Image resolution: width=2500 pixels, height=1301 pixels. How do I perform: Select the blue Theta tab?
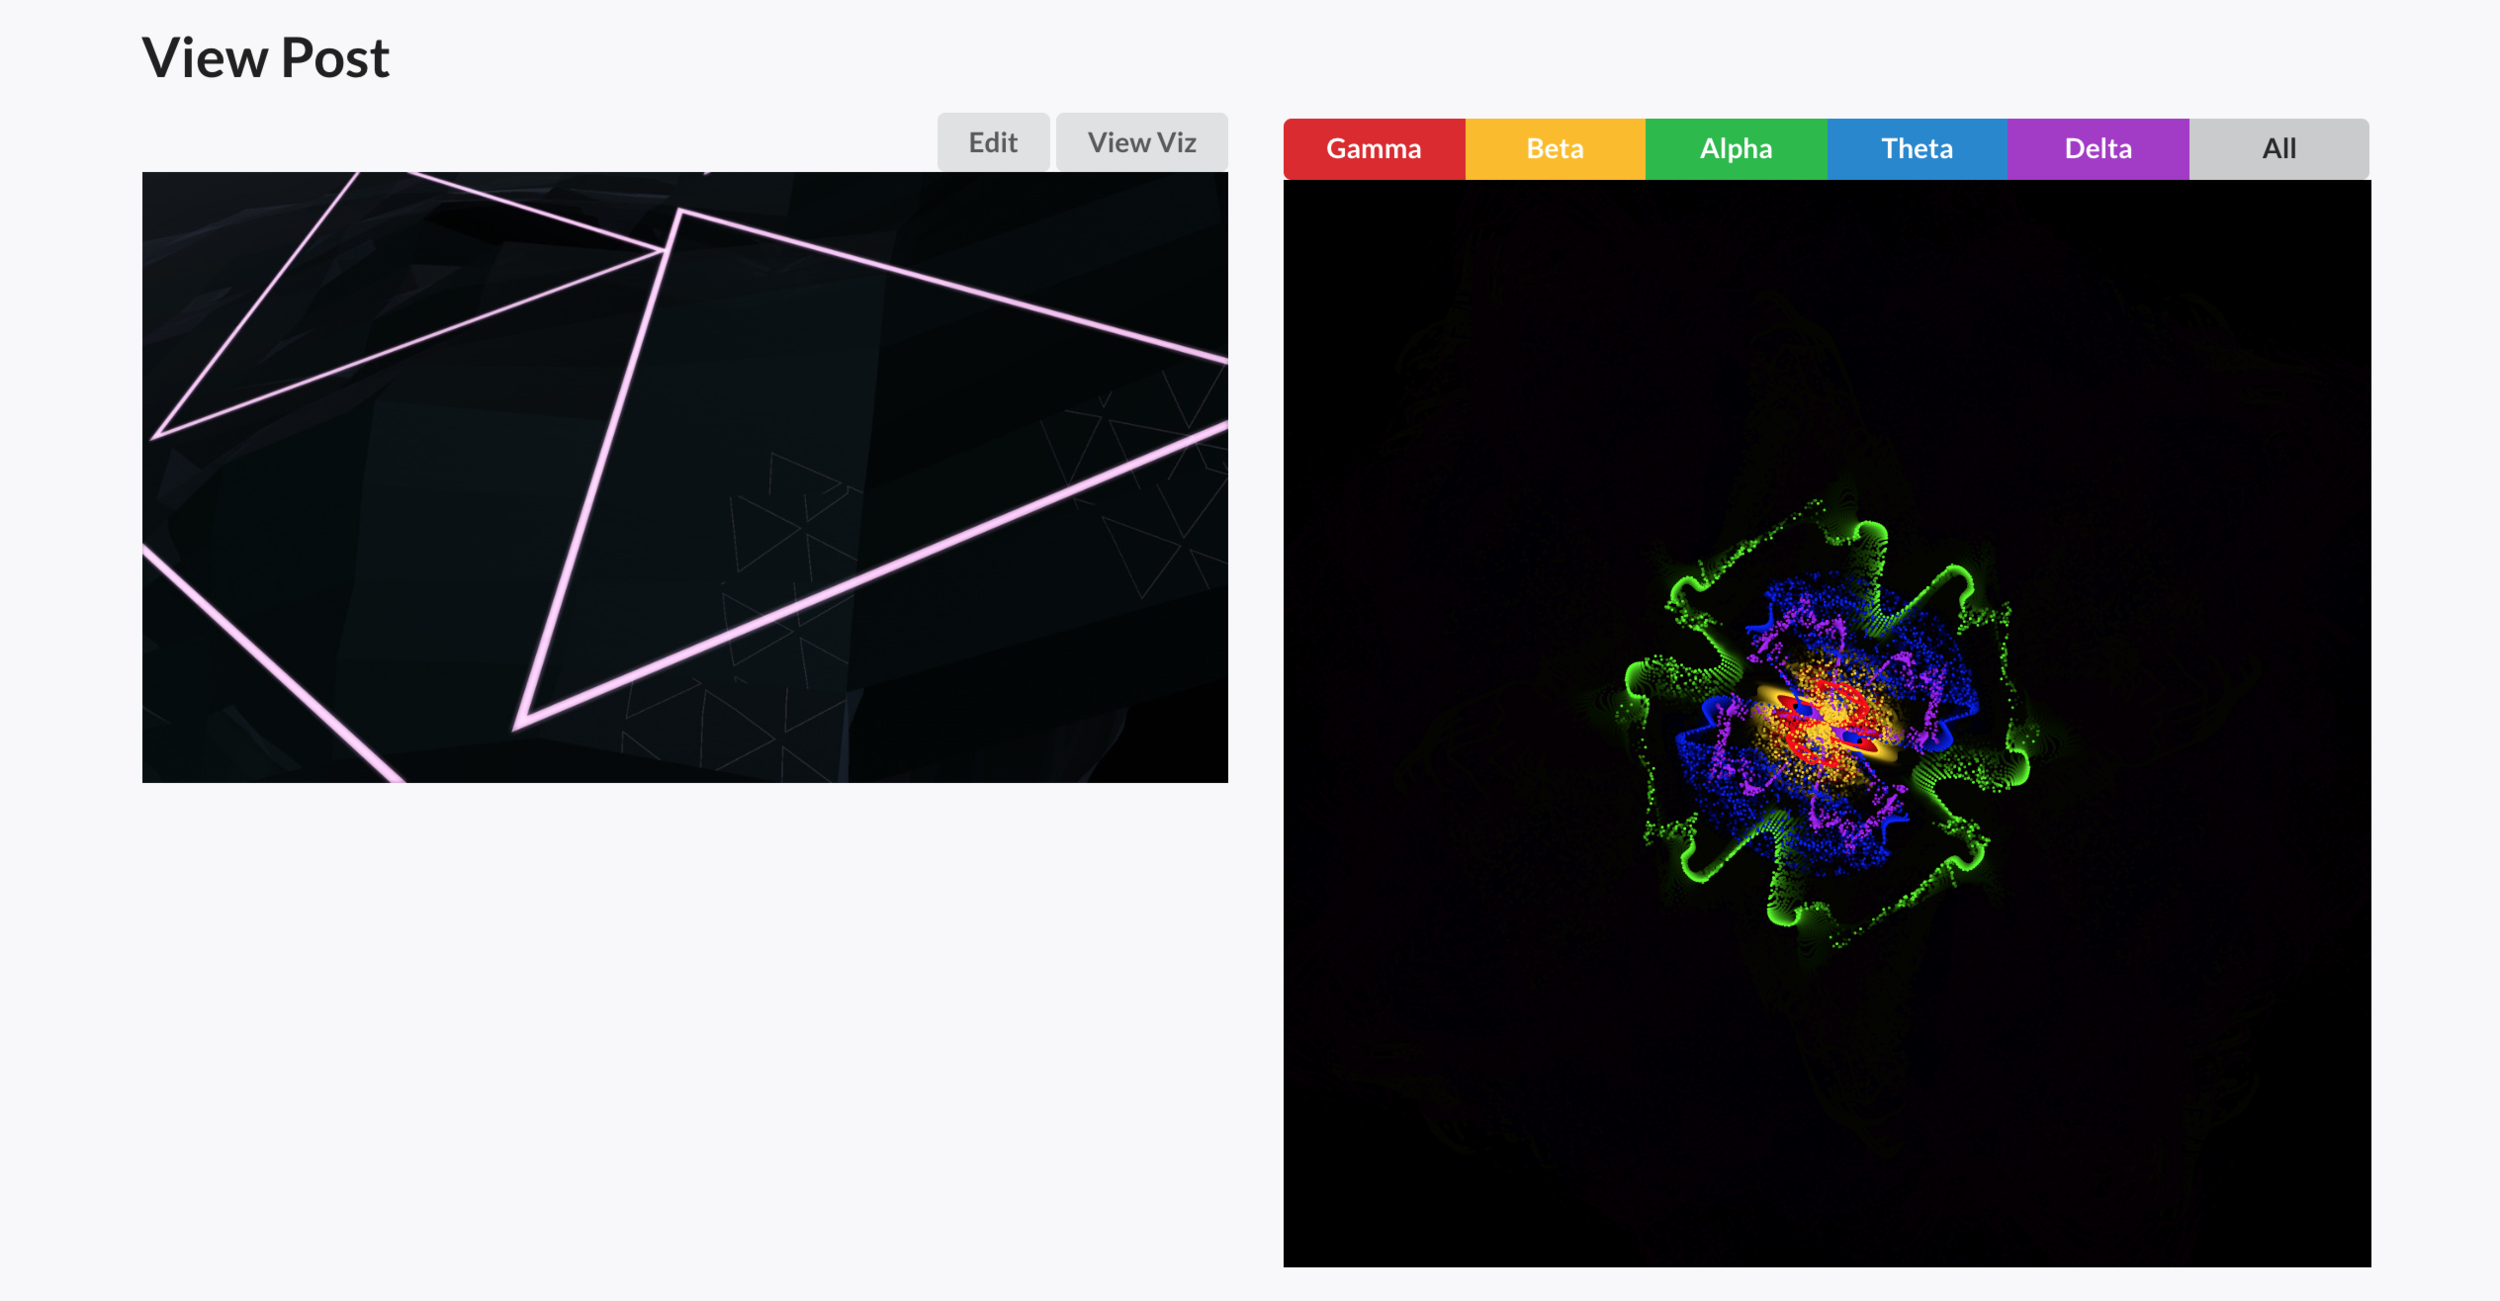pos(1917,149)
